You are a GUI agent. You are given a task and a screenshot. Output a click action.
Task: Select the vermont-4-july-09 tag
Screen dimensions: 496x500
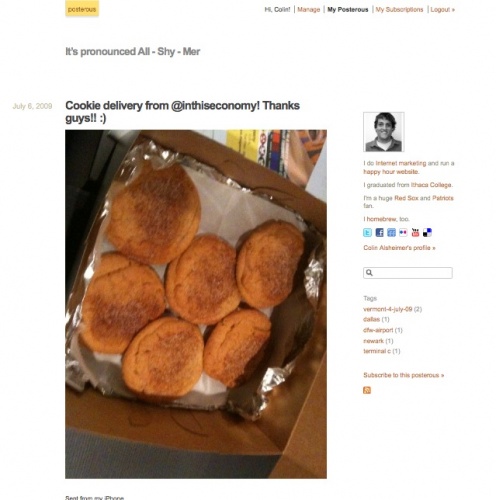[388, 309]
